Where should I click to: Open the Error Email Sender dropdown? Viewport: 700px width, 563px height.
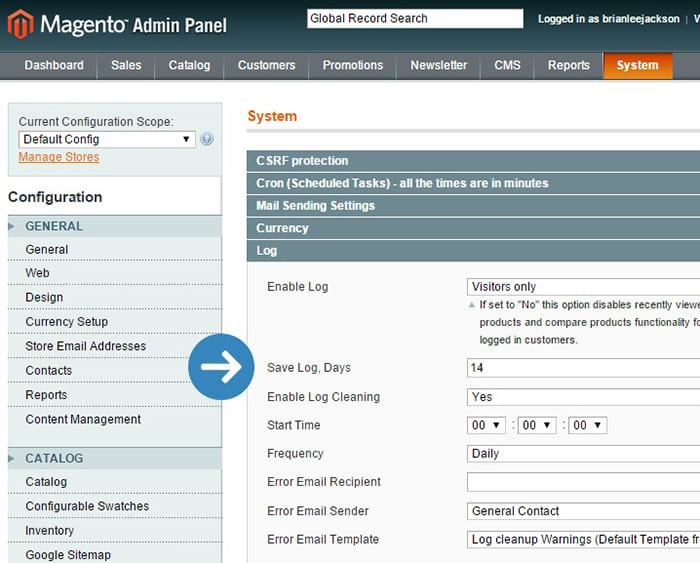click(x=583, y=511)
